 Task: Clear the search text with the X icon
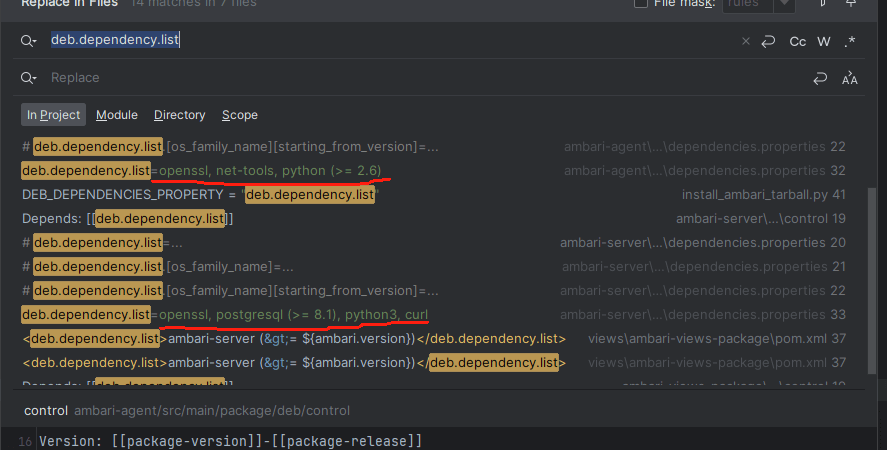click(x=746, y=41)
